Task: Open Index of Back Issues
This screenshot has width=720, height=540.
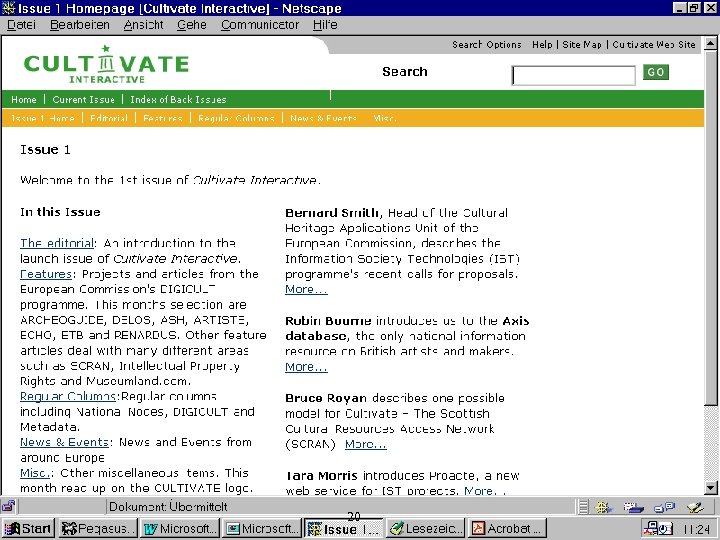Action: click(x=178, y=99)
